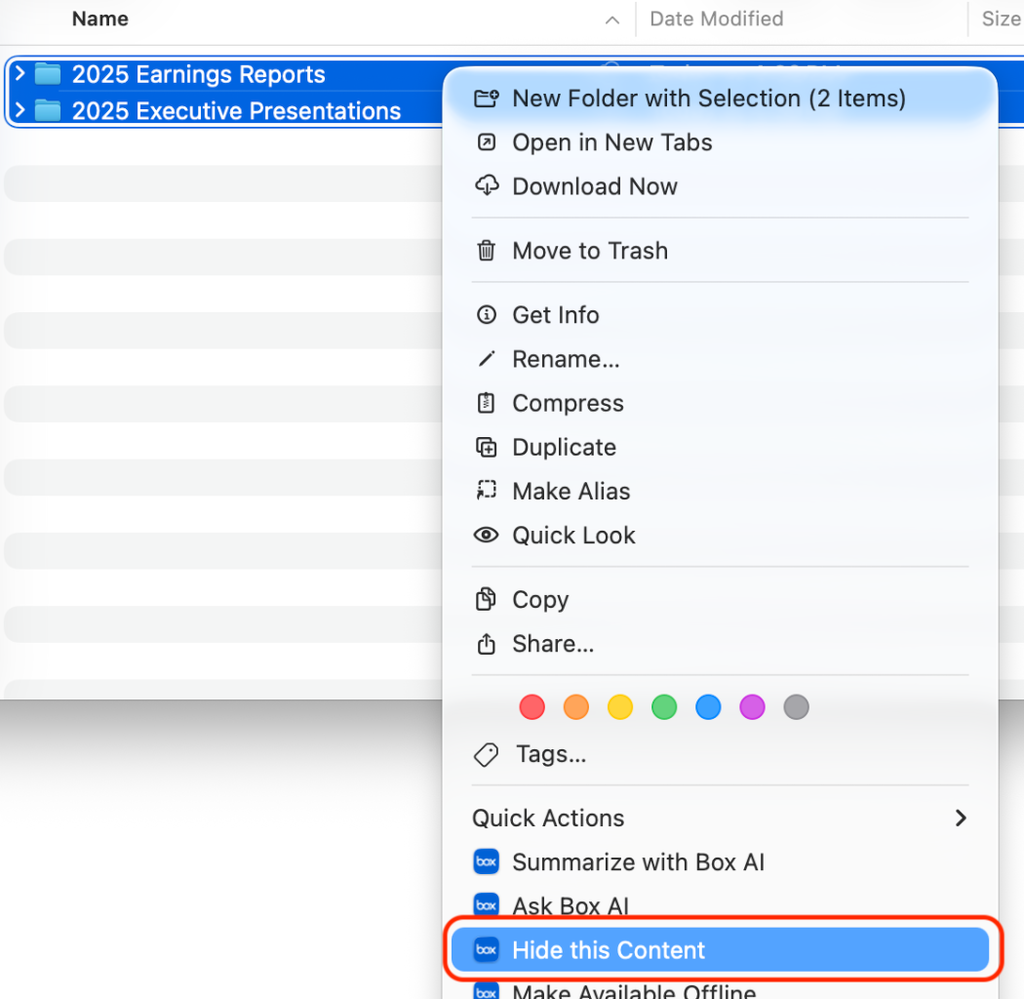1024x999 pixels.
Task: Click the Box icon beside Summarize with Box AI
Action: 486,862
